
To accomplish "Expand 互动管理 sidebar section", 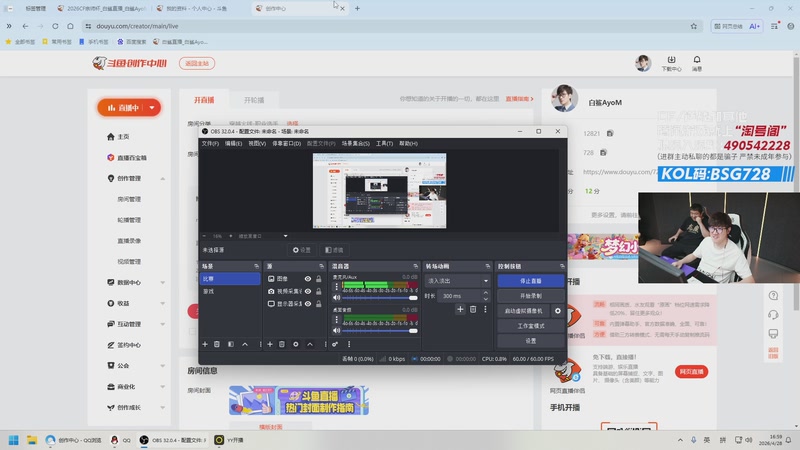I will click(x=163, y=324).
